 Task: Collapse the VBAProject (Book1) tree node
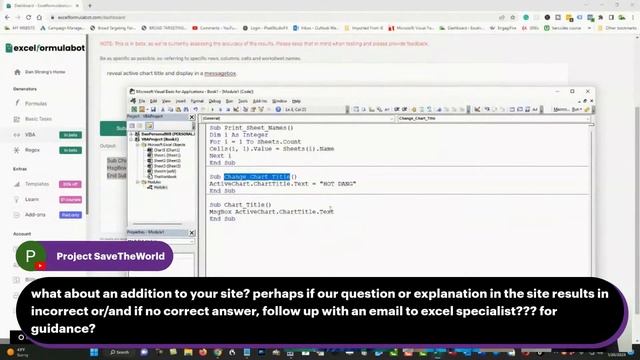point(132,139)
